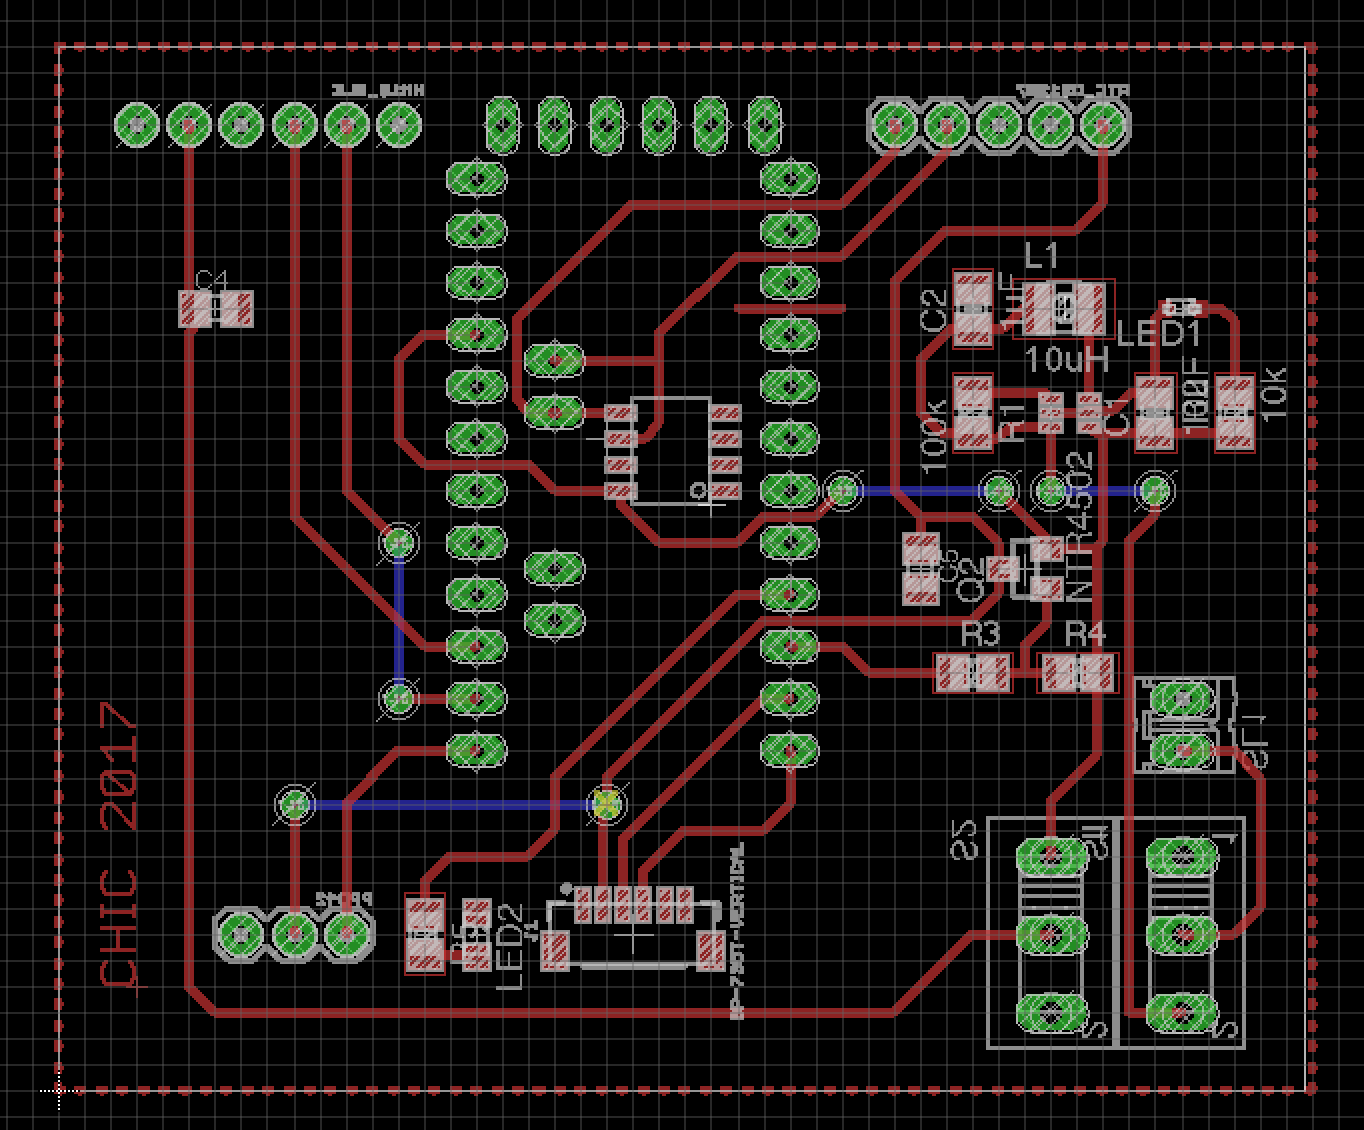The image size is (1364, 1130).
Task: Click the vertical blue bottom-layer trace
Action: [400, 618]
